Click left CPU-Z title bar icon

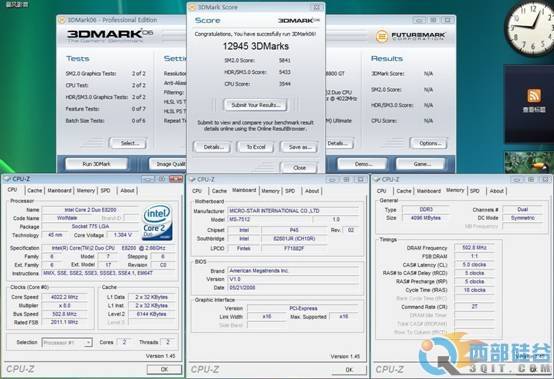[x=7, y=179]
